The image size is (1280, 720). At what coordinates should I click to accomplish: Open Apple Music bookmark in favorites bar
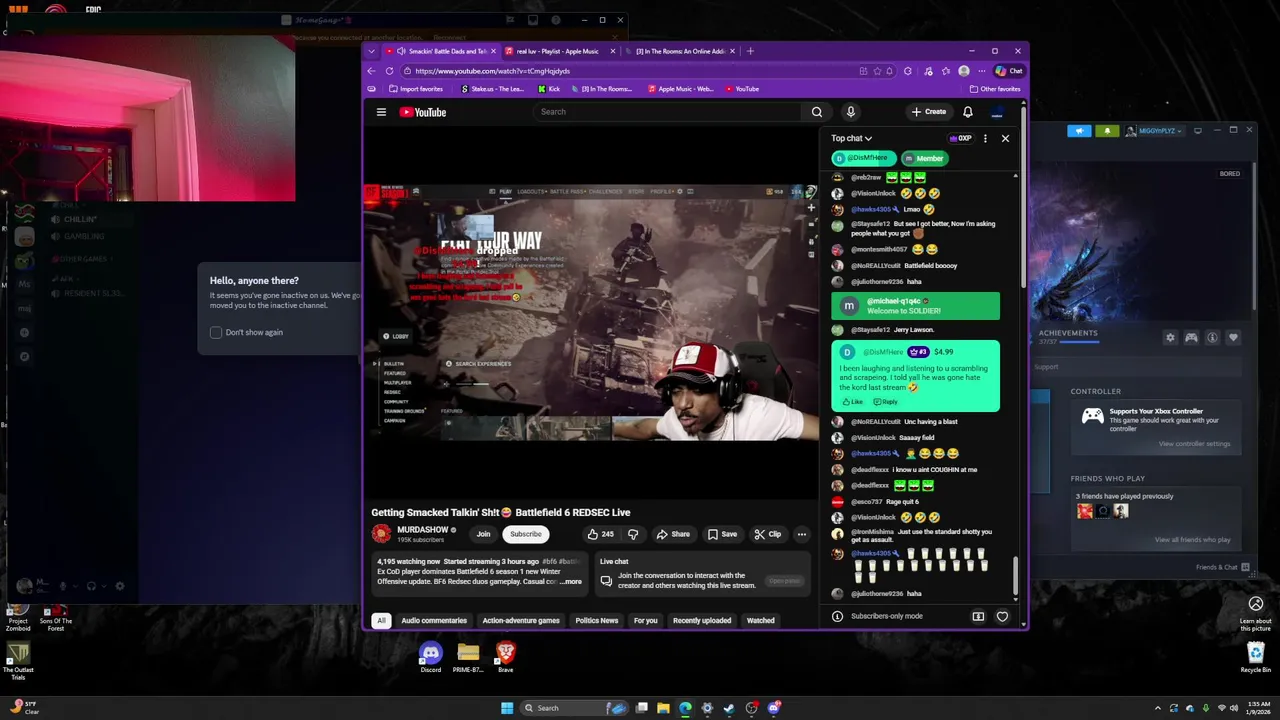tap(680, 89)
